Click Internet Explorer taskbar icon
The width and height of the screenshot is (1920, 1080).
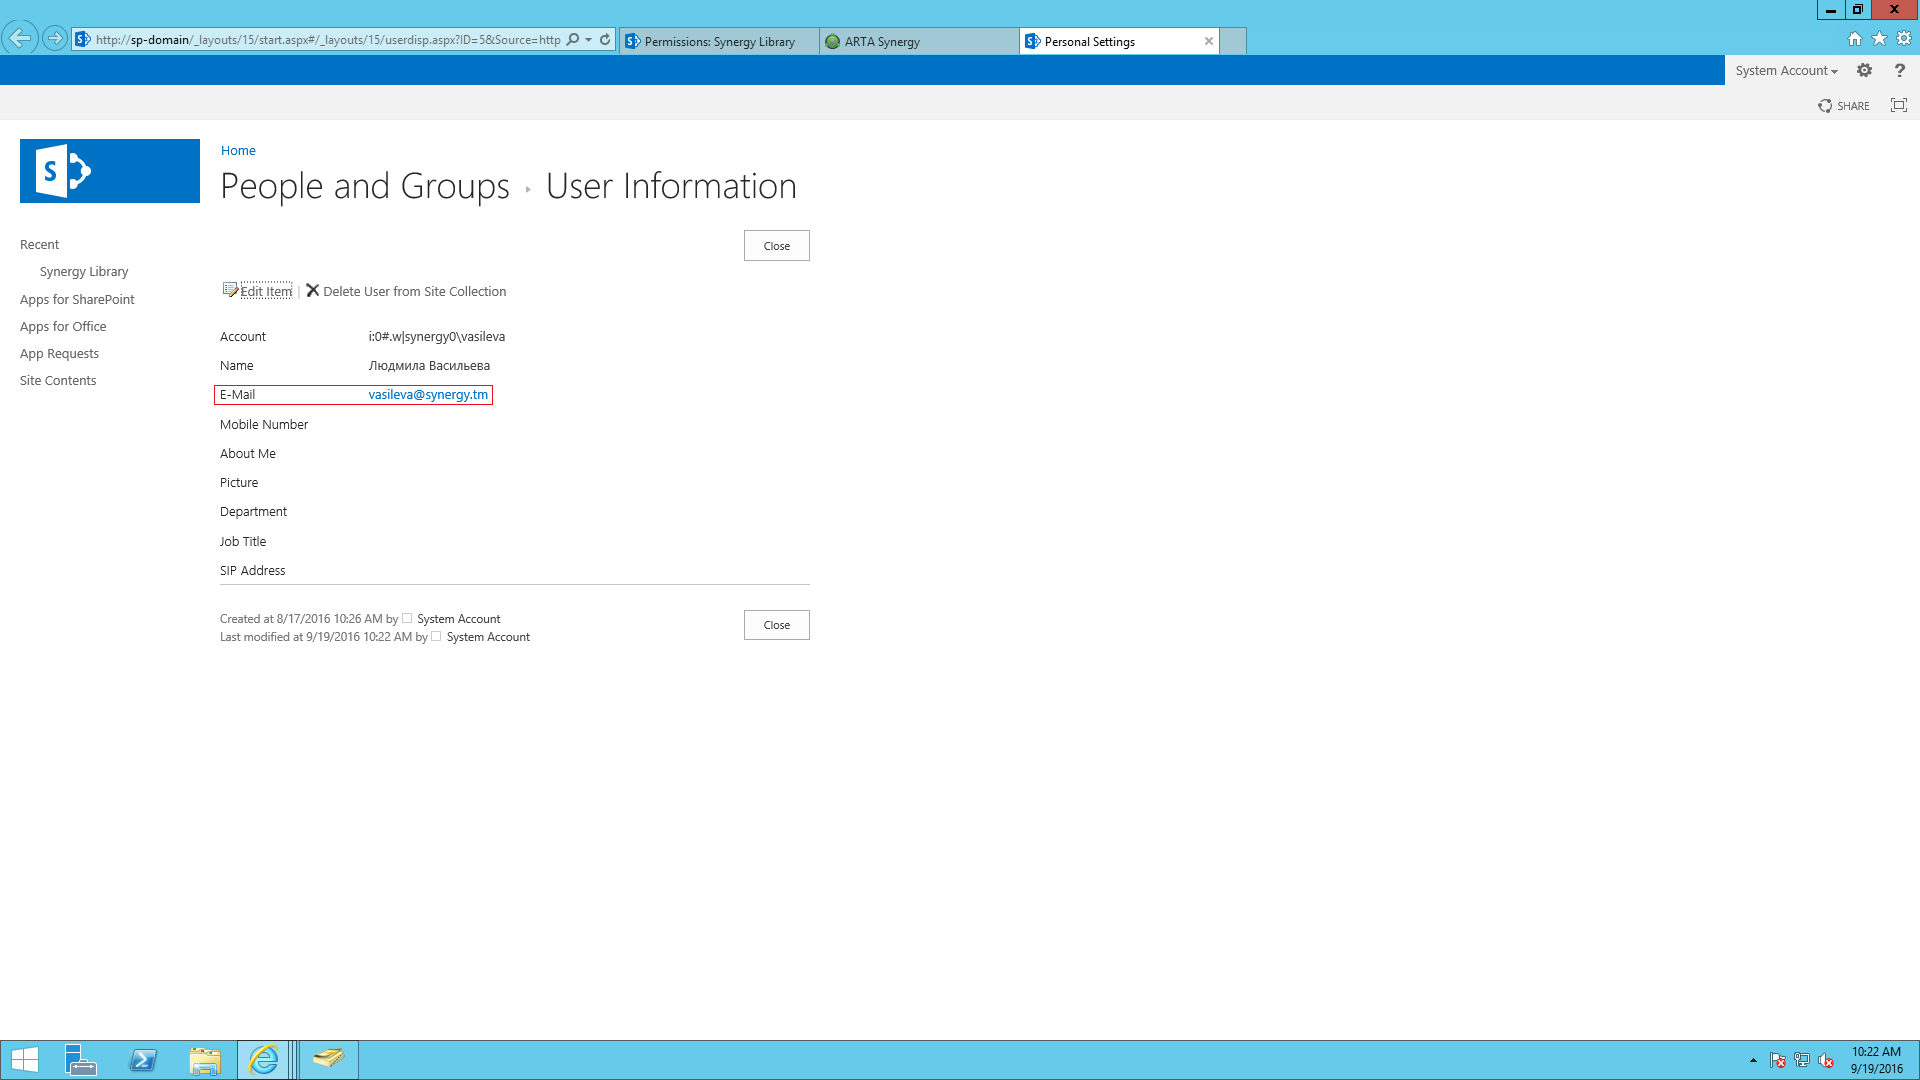tap(265, 1060)
